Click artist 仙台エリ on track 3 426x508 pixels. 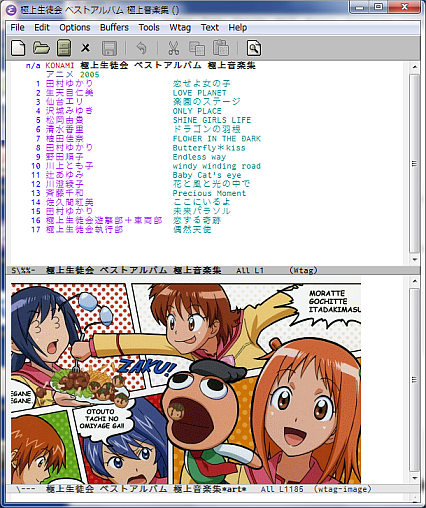[64, 102]
